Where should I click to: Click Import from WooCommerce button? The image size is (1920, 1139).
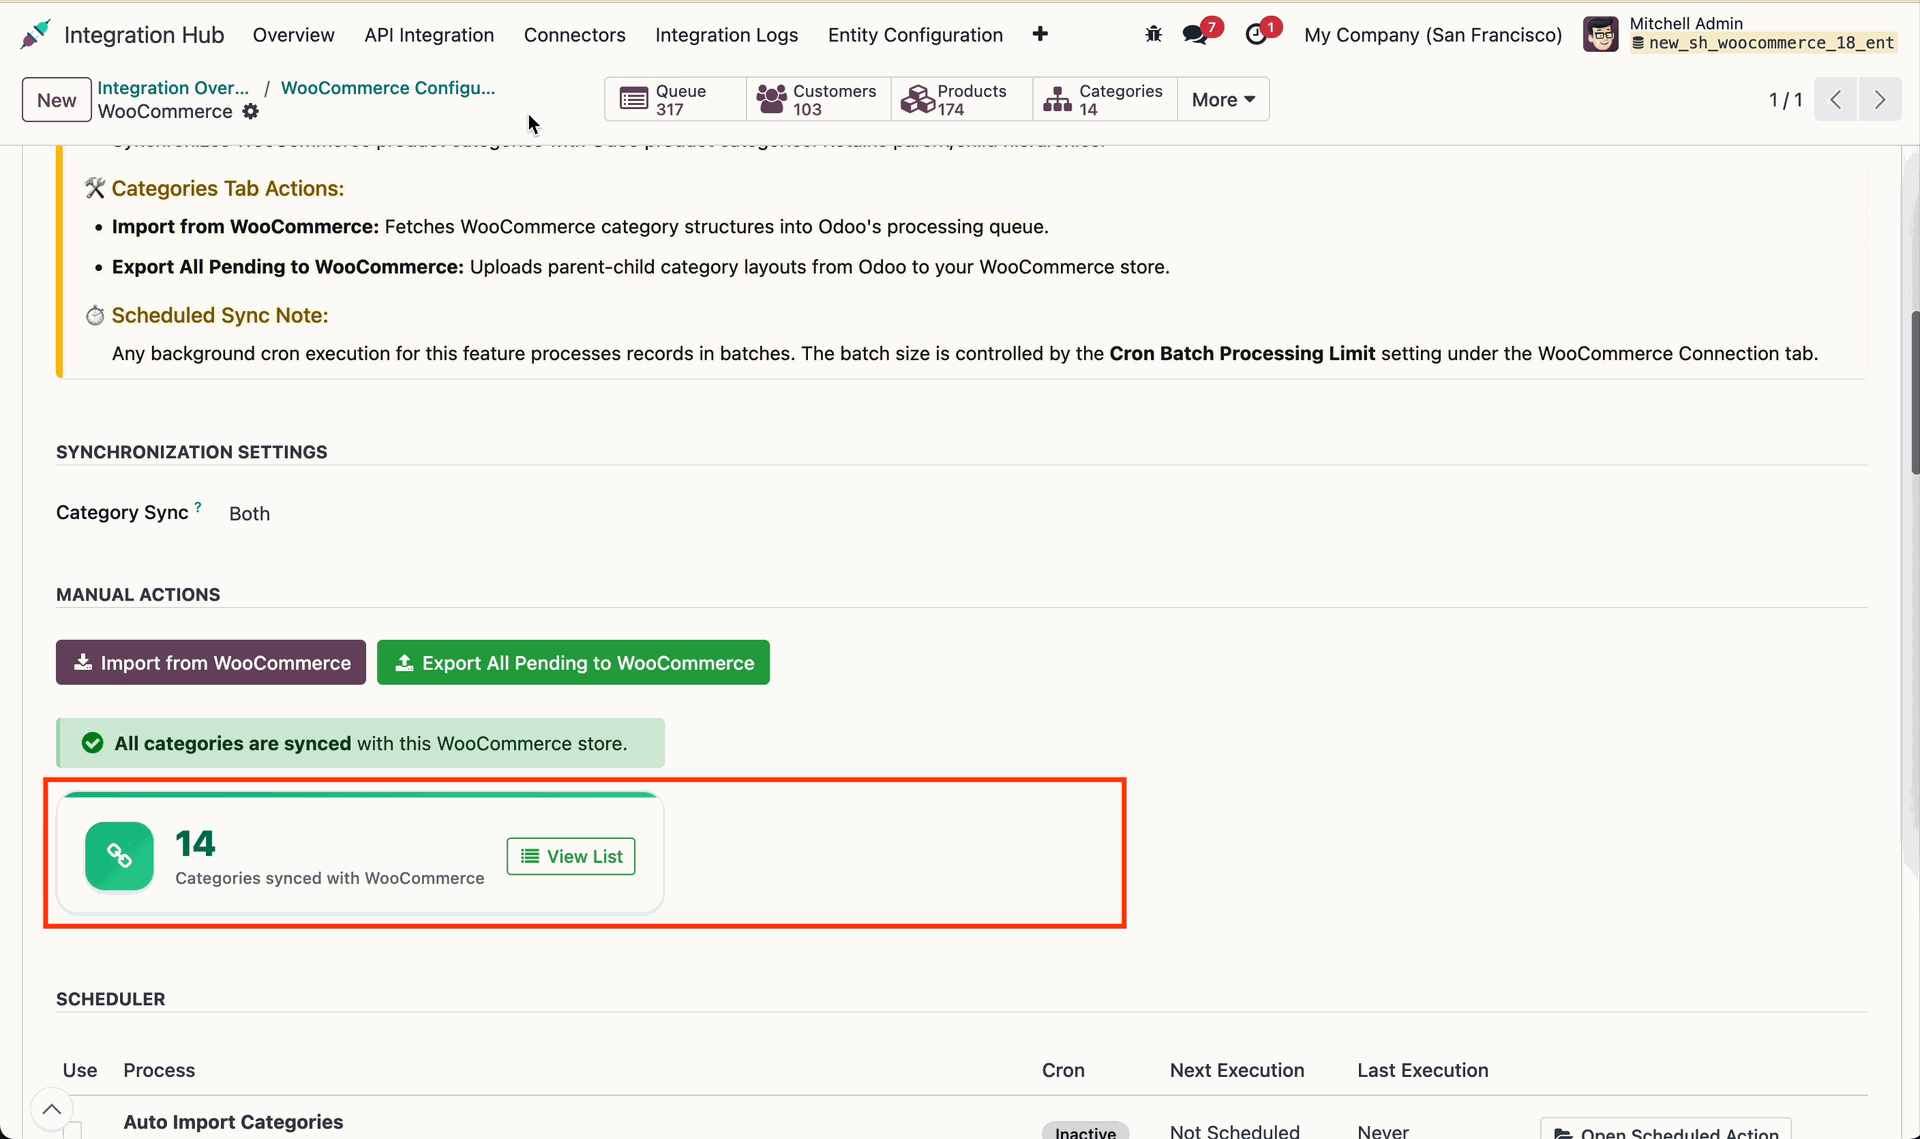pyautogui.click(x=211, y=662)
